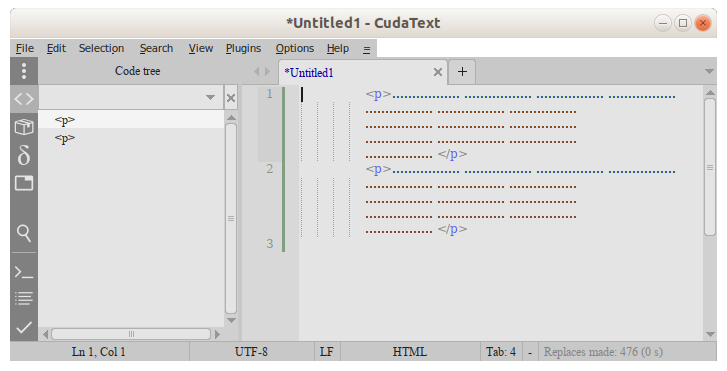Change the HTML lexer in status bar
The height and width of the screenshot is (371, 727).
click(410, 352)
